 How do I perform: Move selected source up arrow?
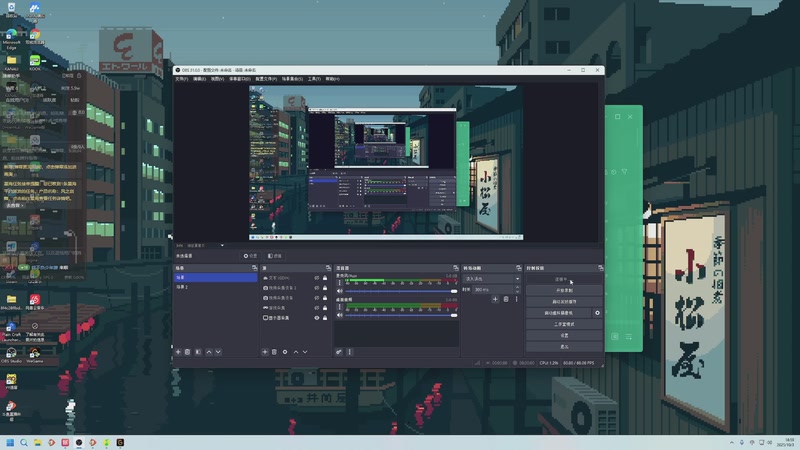pos(296,352)
